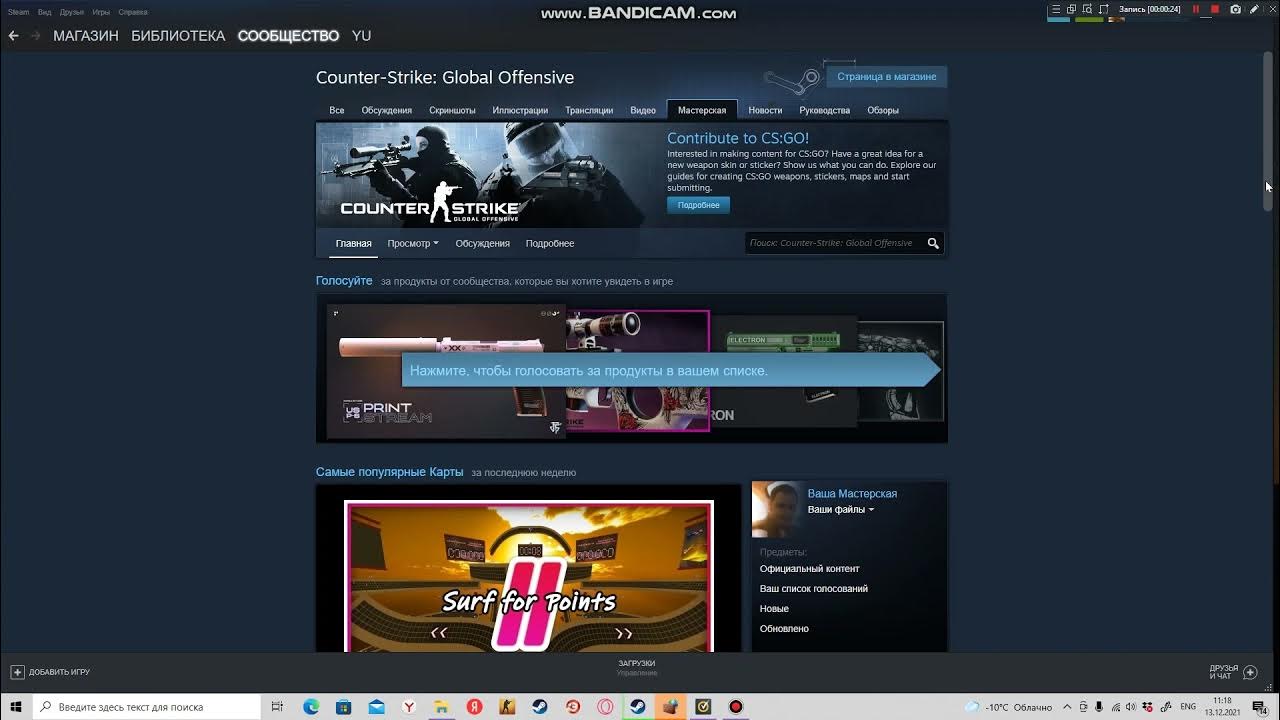Image resolution: width=1280 pixels, height=720 pixels.
Task: Open Opera browser from taskbar
Action: pyautogui.click(x=605, y=706)
